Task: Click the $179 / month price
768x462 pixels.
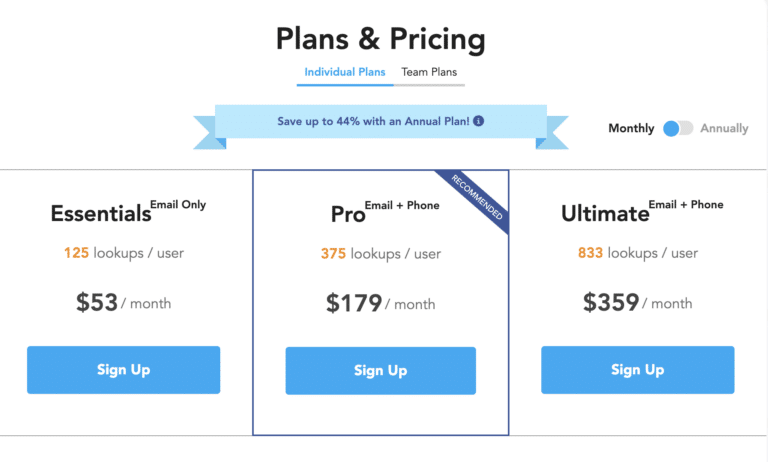Action: [380, 303]
